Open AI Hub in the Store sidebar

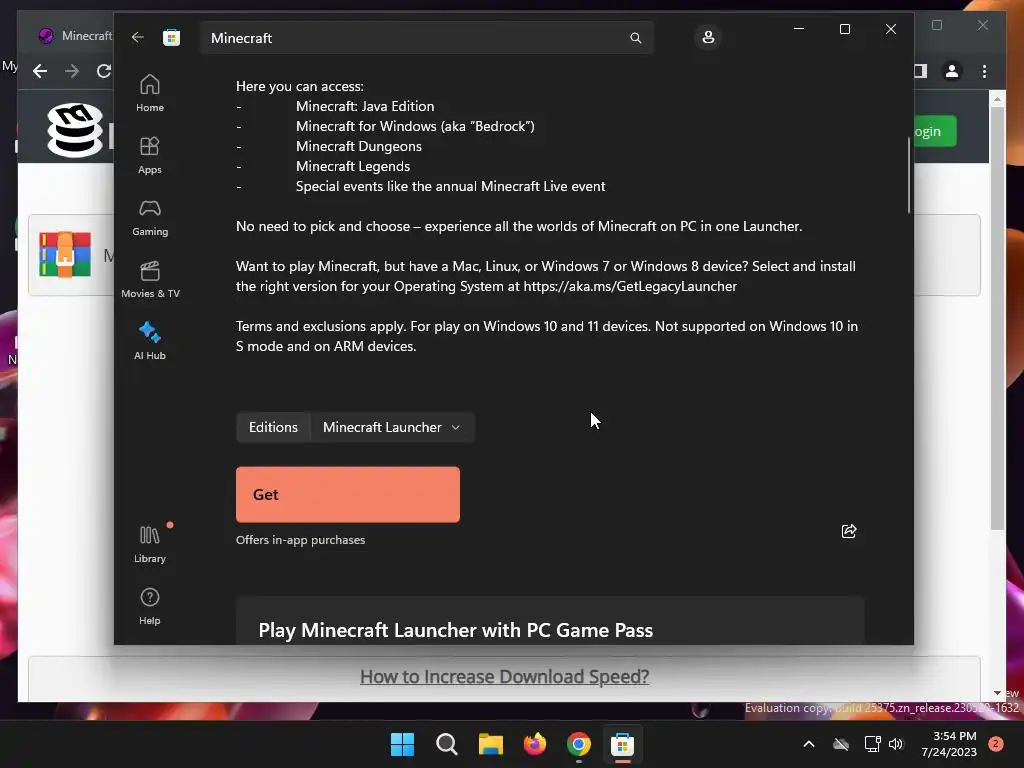pos(150,341)
